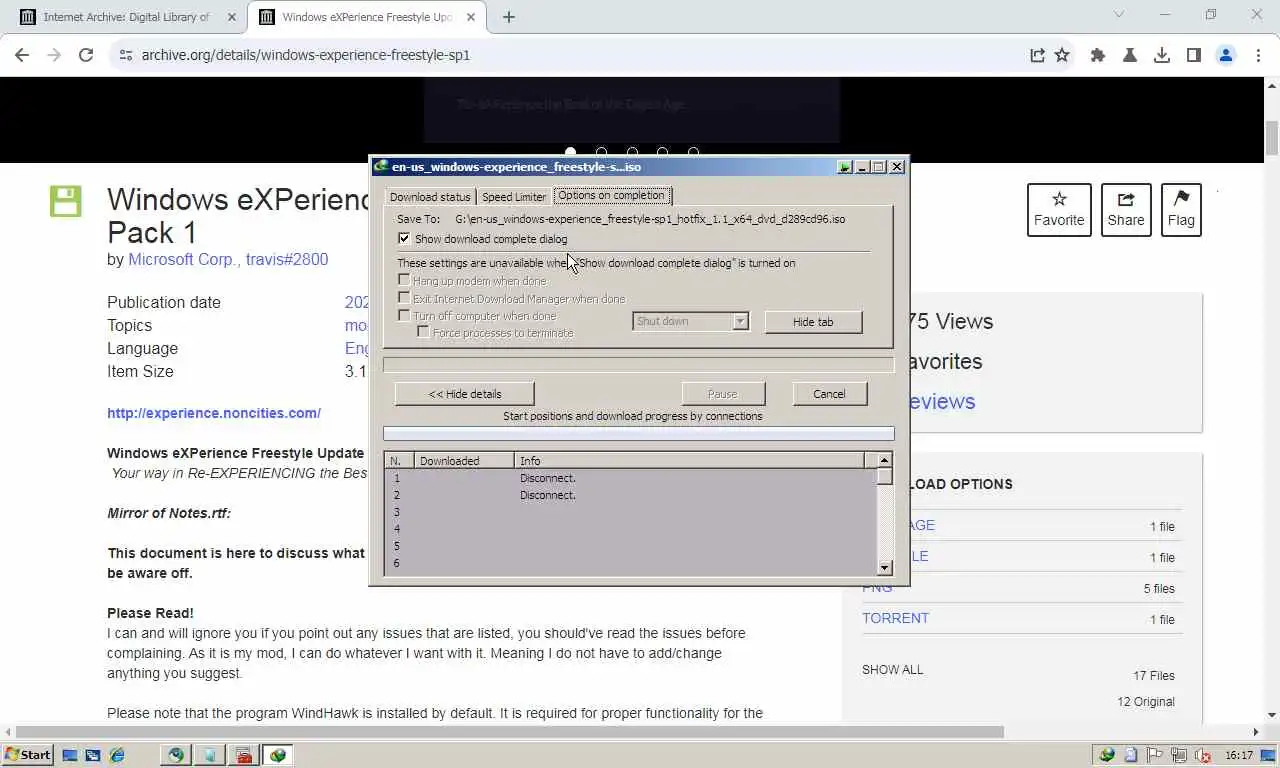
Task: Toggle Chrome side panel icon
Action: pyautogui.click(x=1194, y=55)
